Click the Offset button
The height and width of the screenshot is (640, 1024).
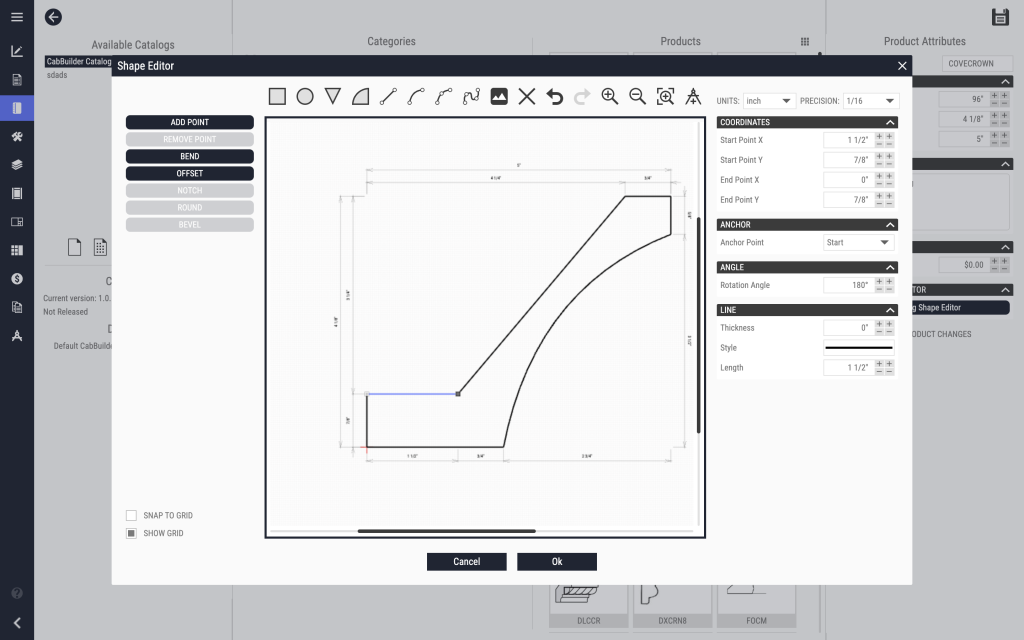point(189,174)
